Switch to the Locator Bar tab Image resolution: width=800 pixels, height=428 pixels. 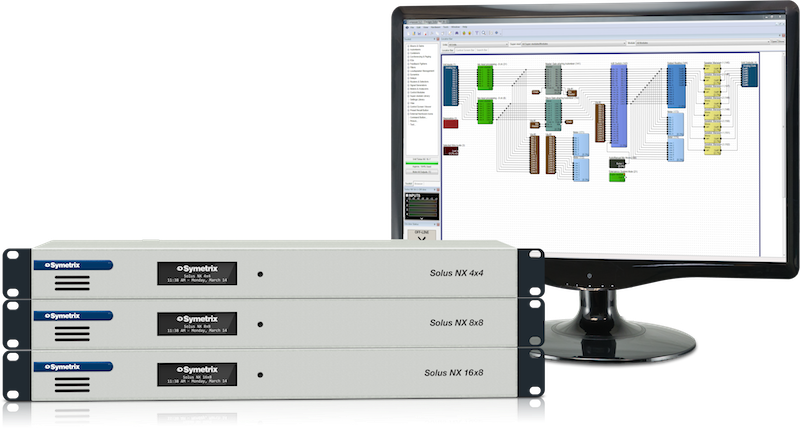[x=448, y=50]
